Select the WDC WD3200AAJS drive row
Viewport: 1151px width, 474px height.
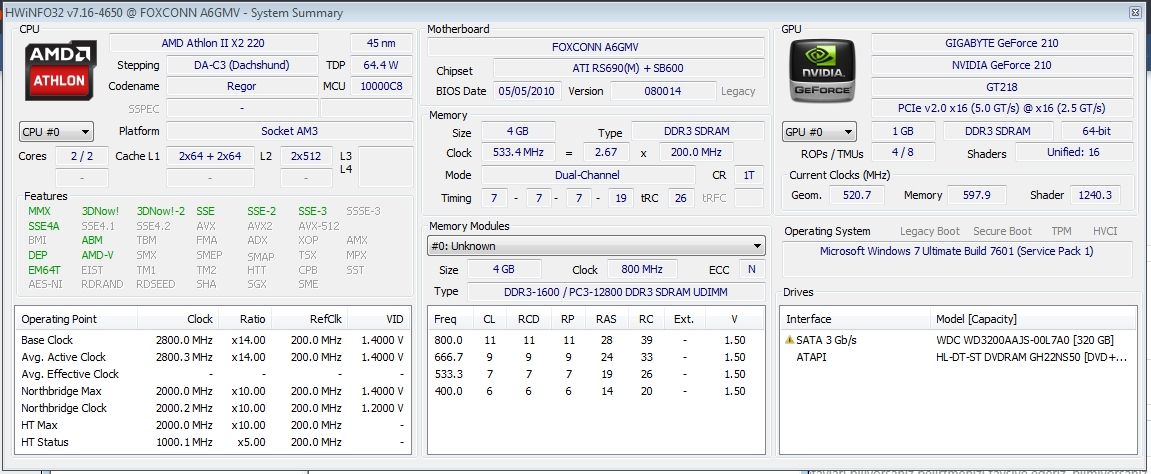click(959, 340)
